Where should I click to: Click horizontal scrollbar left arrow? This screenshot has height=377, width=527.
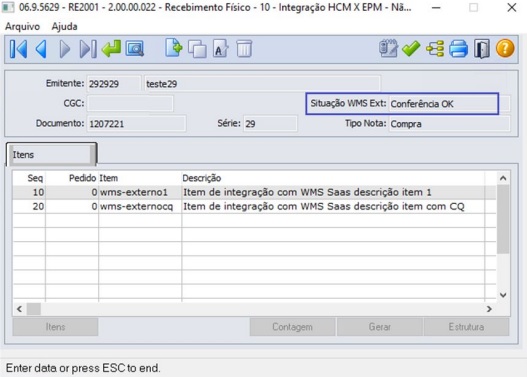pyautogui.click(x=19, y=308)
